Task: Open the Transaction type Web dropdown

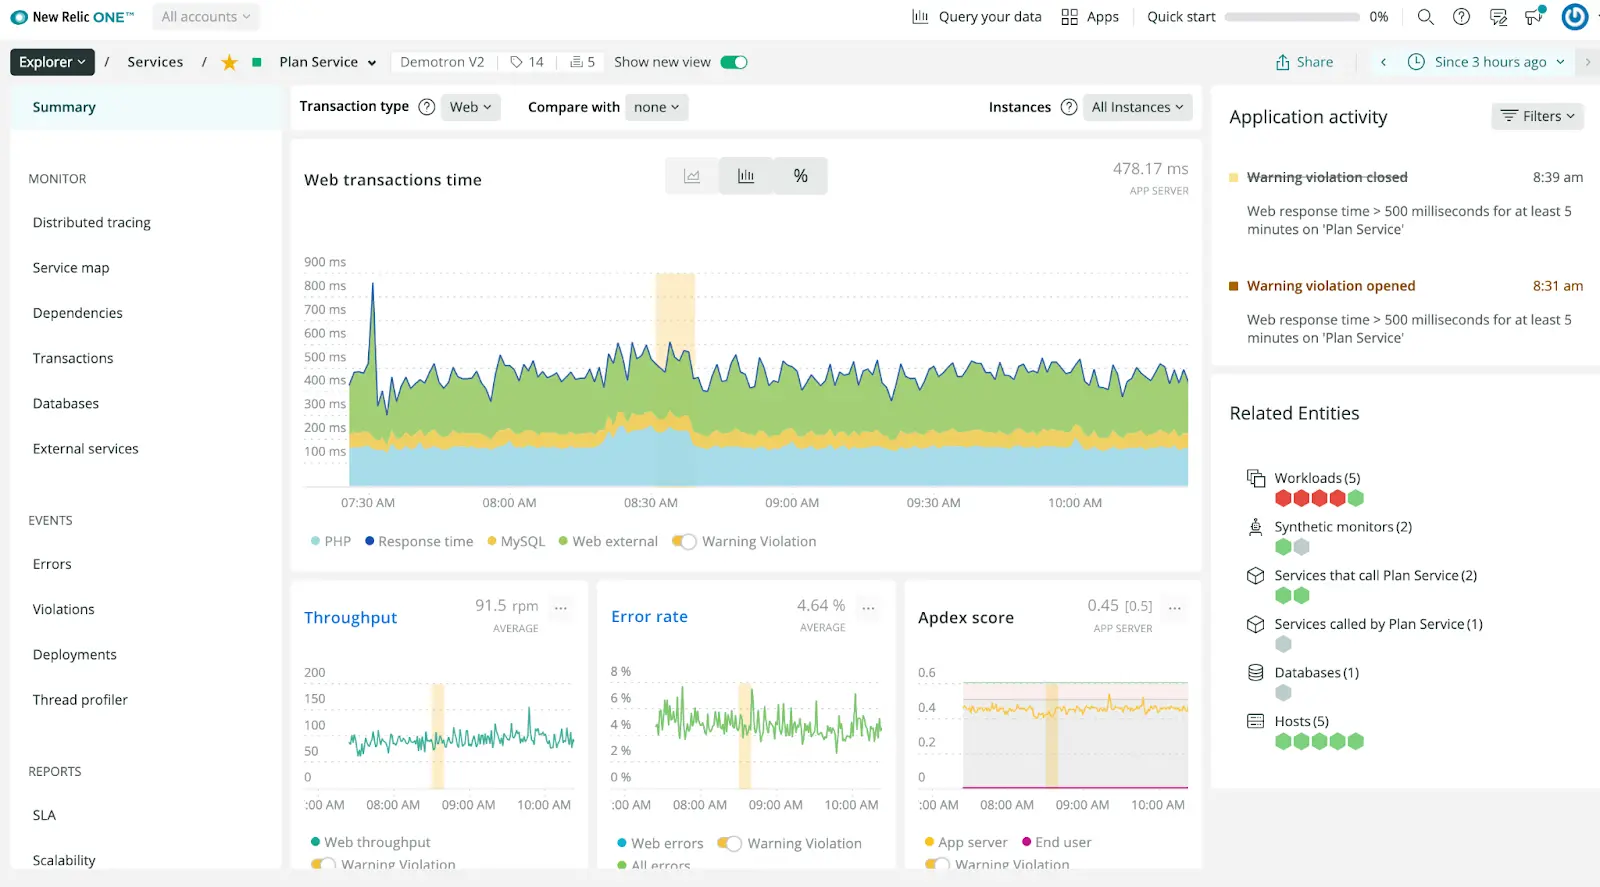Action: point(470,107)
